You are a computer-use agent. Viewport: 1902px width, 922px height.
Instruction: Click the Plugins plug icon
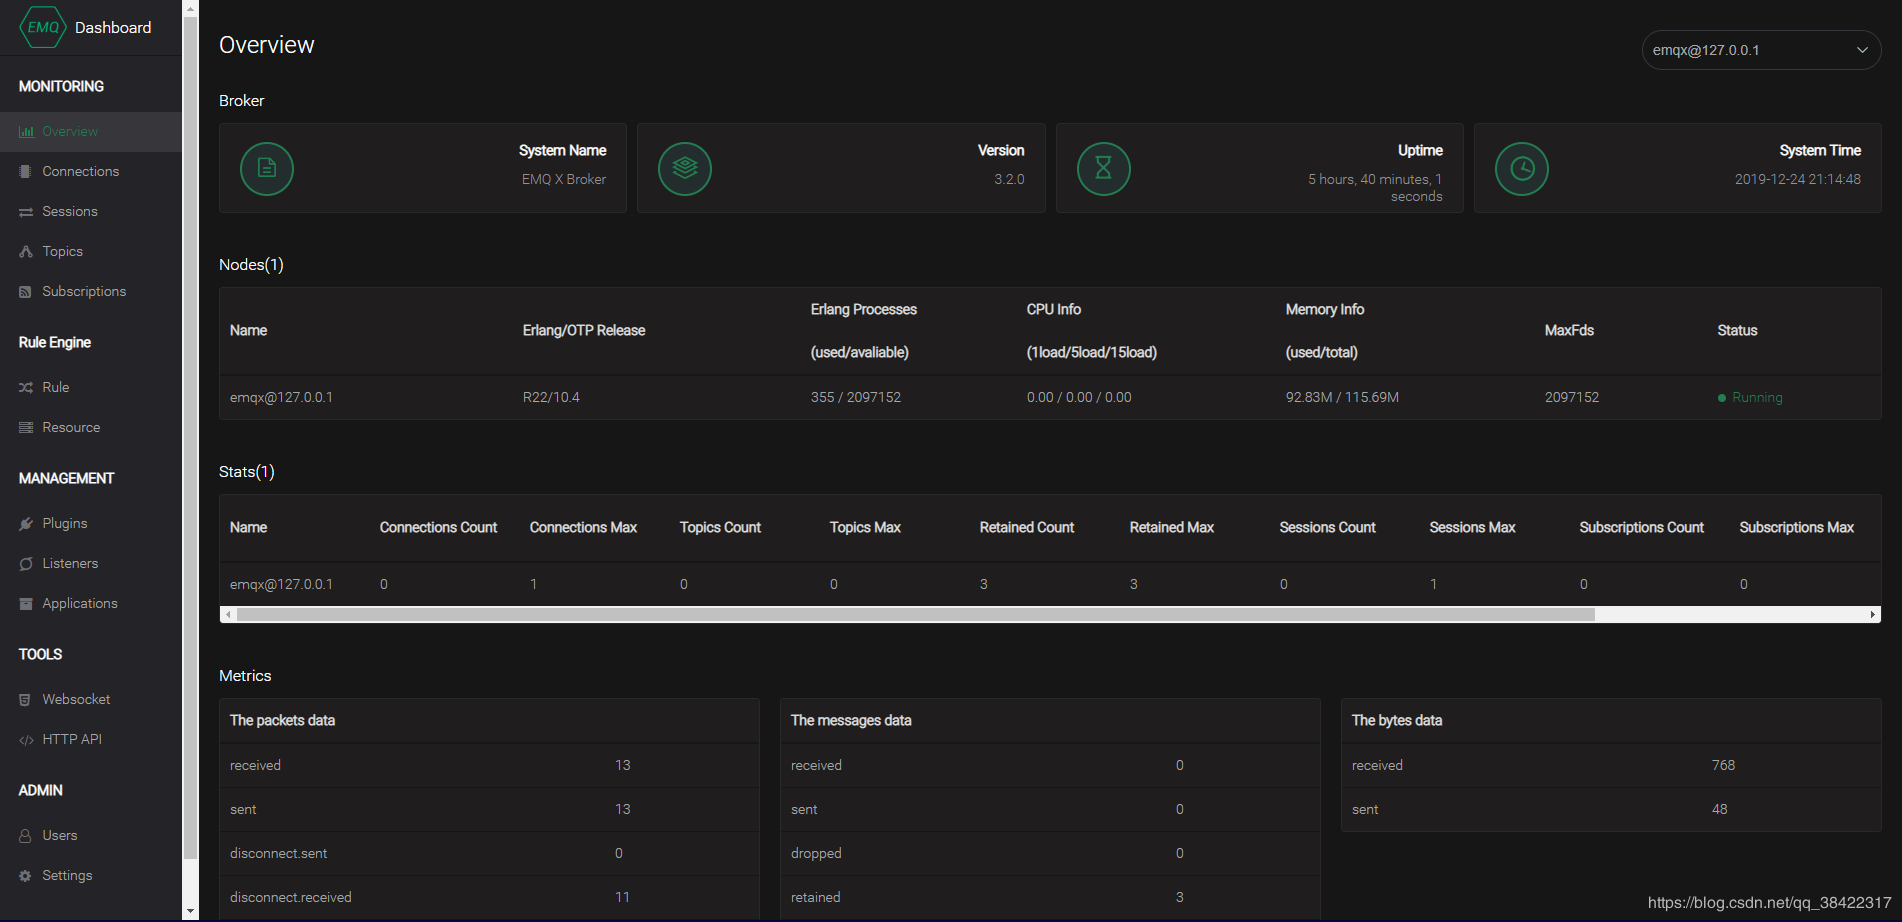coord(26,523)
